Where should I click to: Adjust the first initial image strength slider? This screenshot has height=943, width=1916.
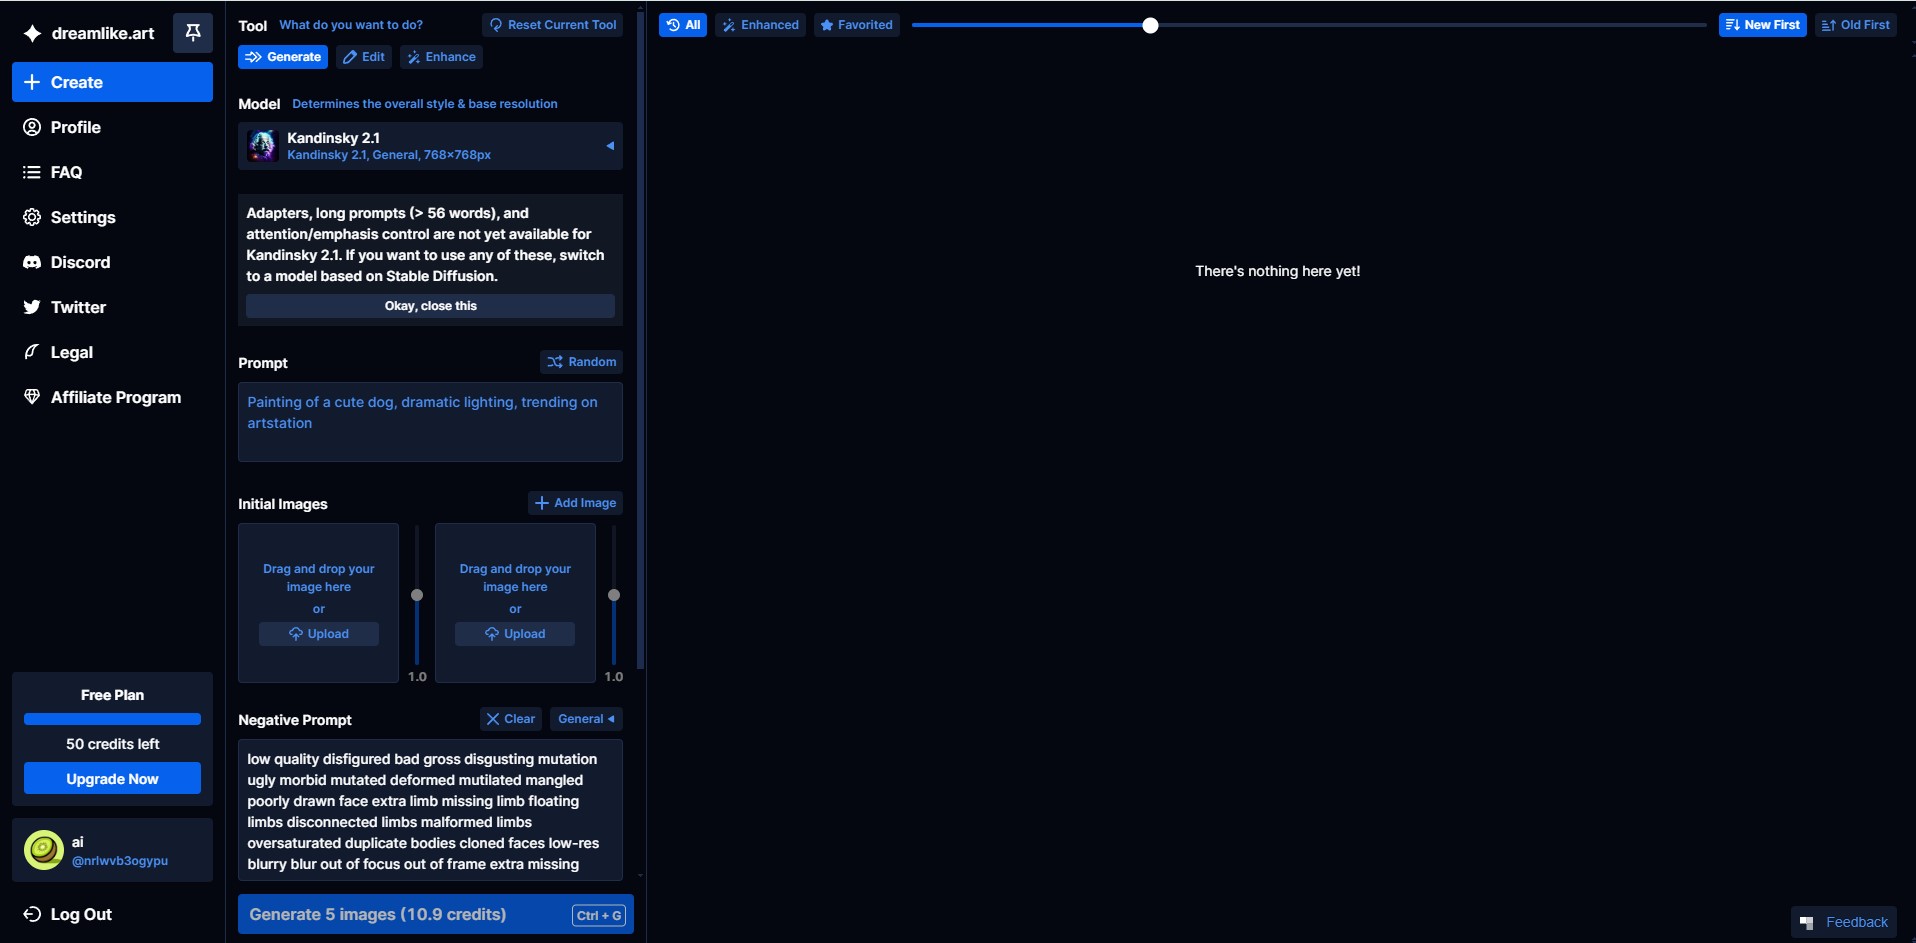417,595
